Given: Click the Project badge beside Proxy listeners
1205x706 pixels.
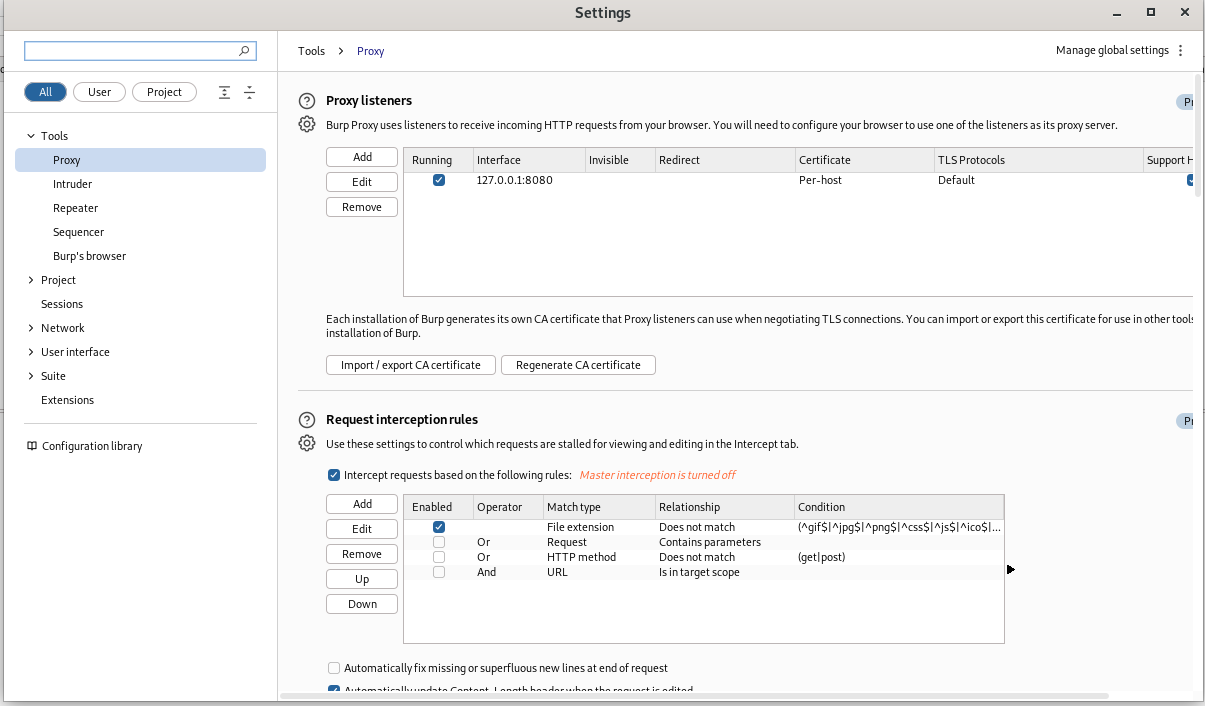Looking at the screenshot, I should click(1185, 102).
